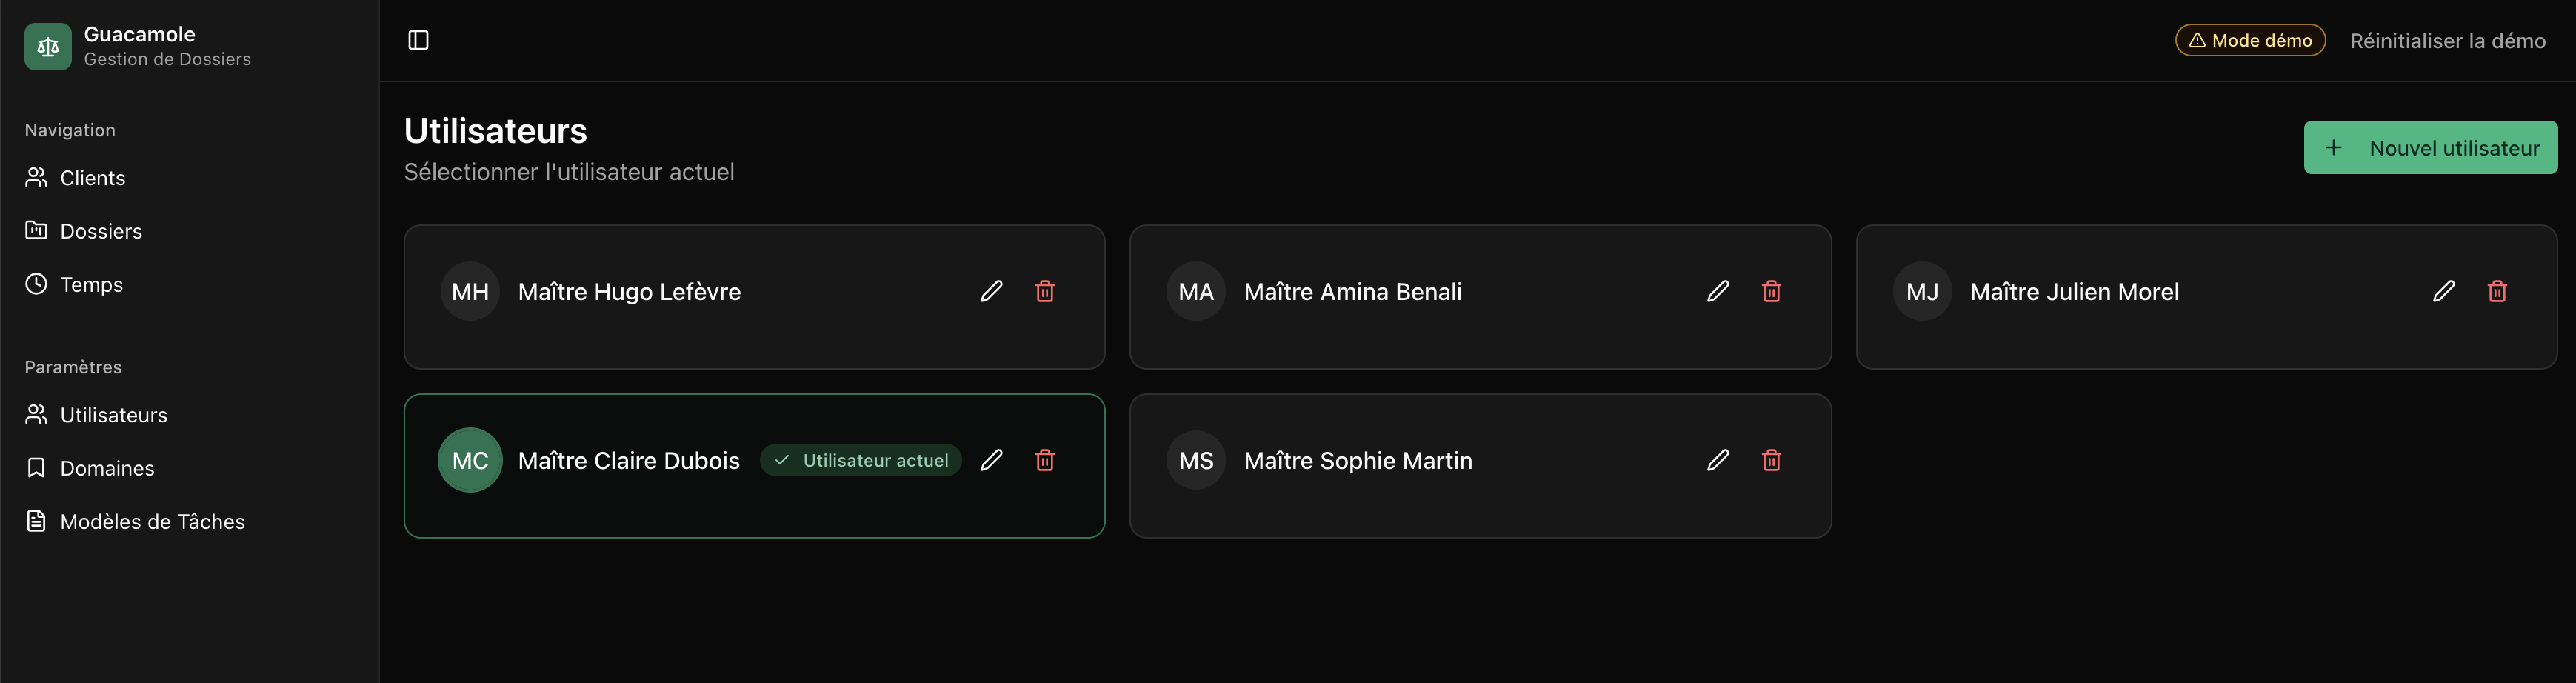2576x683 pixels.
Task: Click edit pencil for Maître Hugo Lefèvre
Action: [991, 291]
